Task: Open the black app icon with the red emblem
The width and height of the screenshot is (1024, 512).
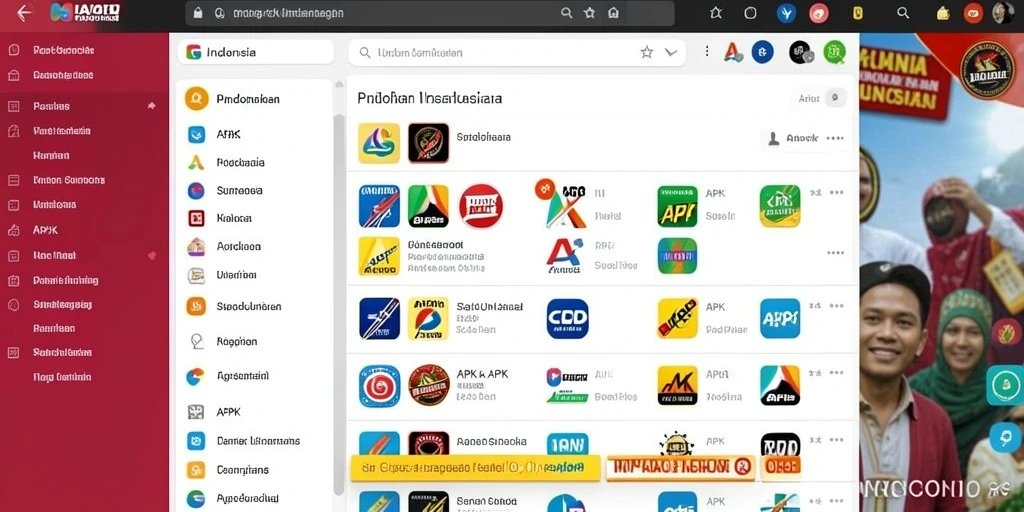Action: 428,143
